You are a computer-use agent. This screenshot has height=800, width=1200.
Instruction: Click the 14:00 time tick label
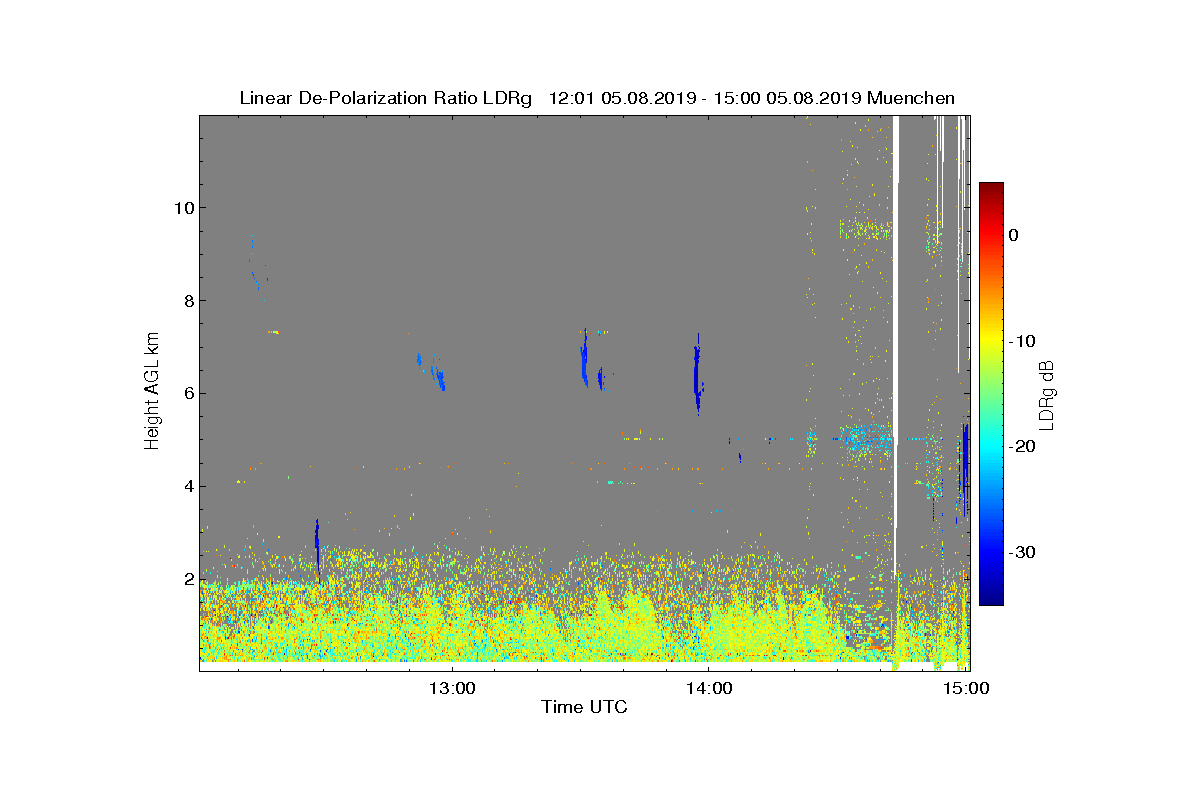708,688
